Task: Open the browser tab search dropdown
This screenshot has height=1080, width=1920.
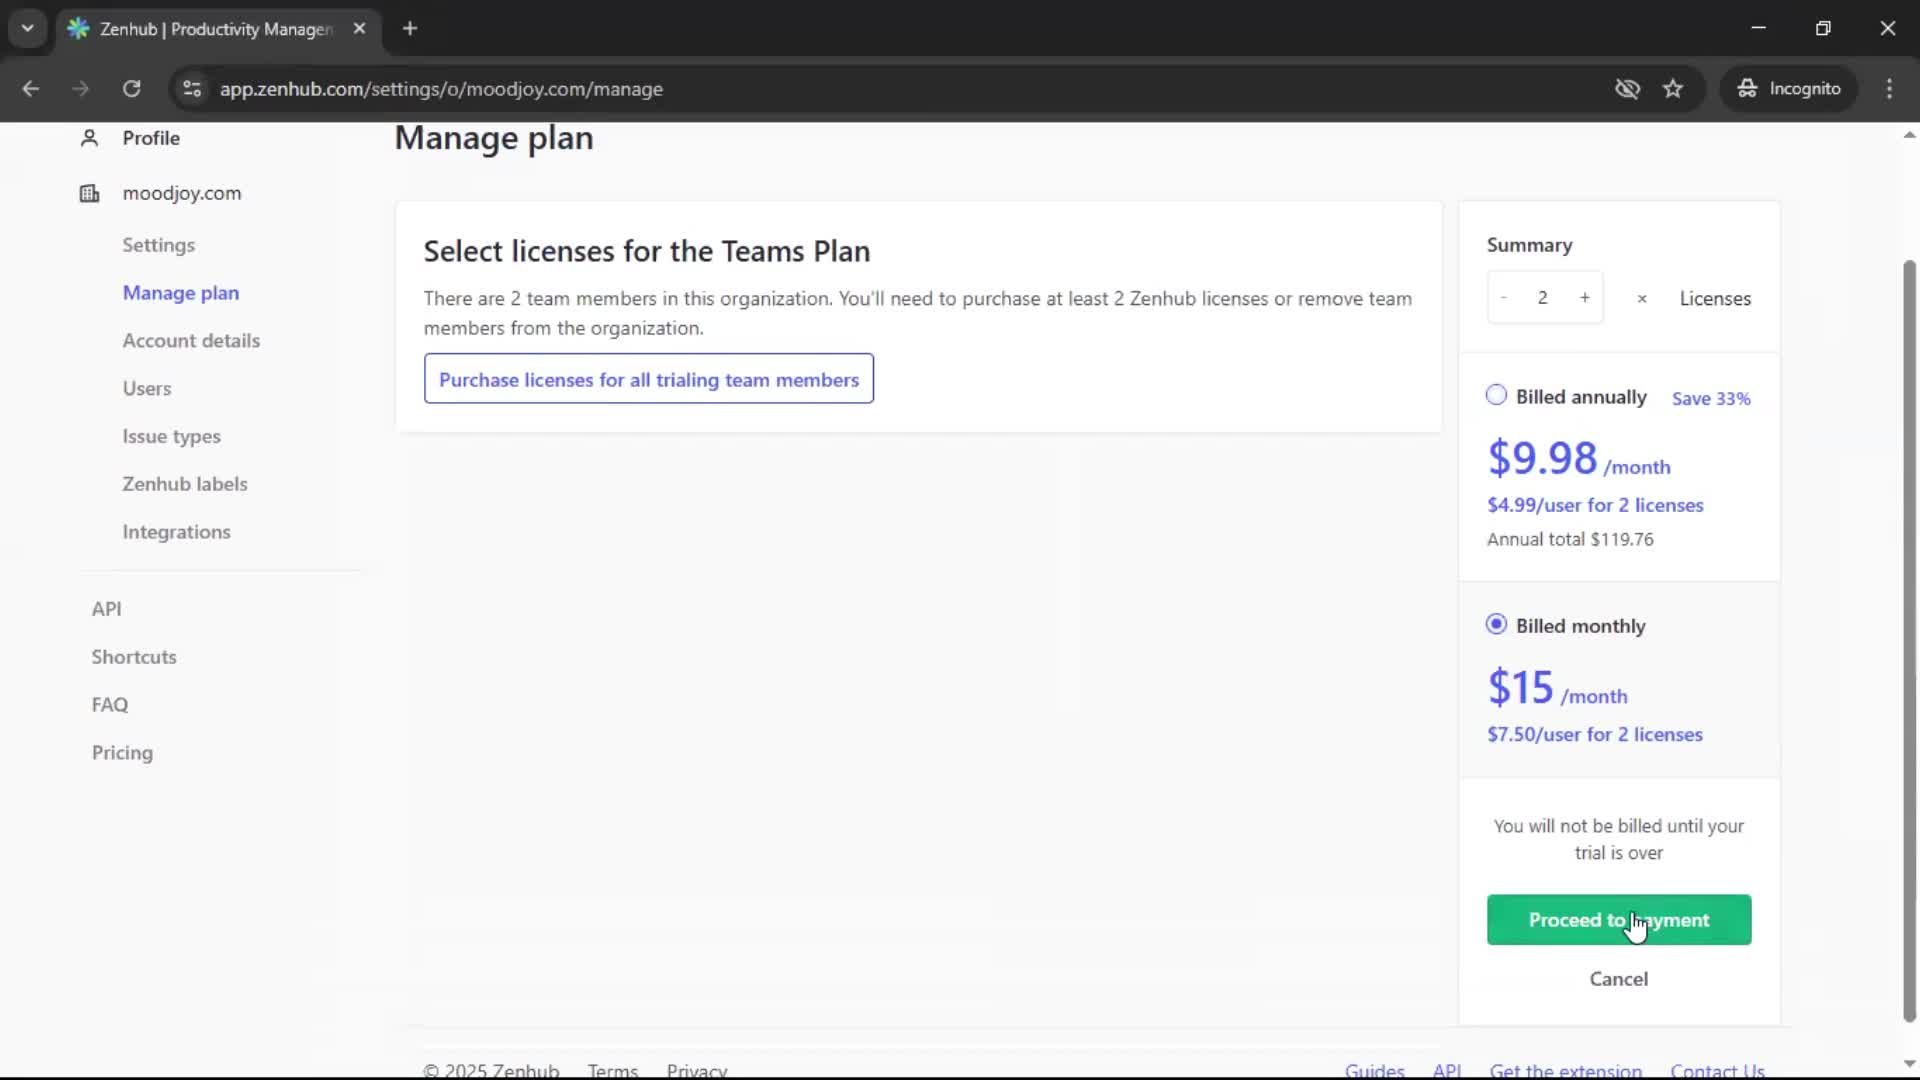Action: click(27, 28)
